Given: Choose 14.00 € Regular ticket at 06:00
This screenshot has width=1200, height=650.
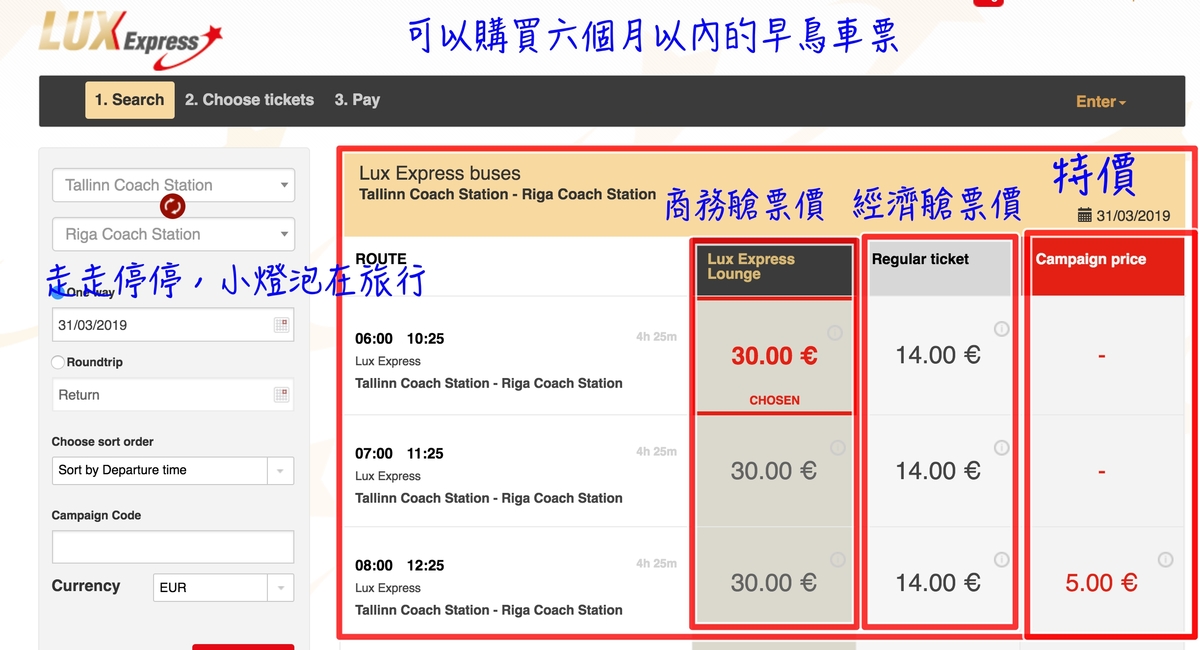Looking at the screenshot, I should click(x=938, y=356).
